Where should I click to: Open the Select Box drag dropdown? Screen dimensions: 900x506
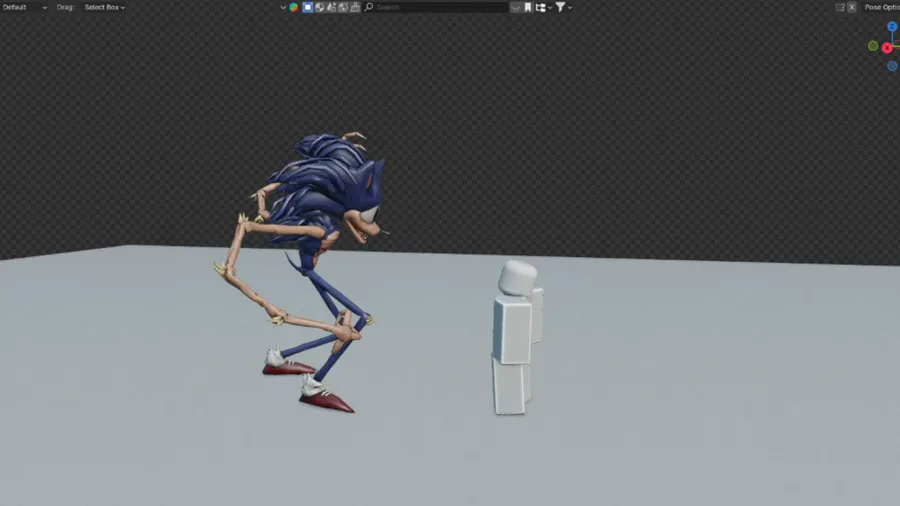[104, 7]
